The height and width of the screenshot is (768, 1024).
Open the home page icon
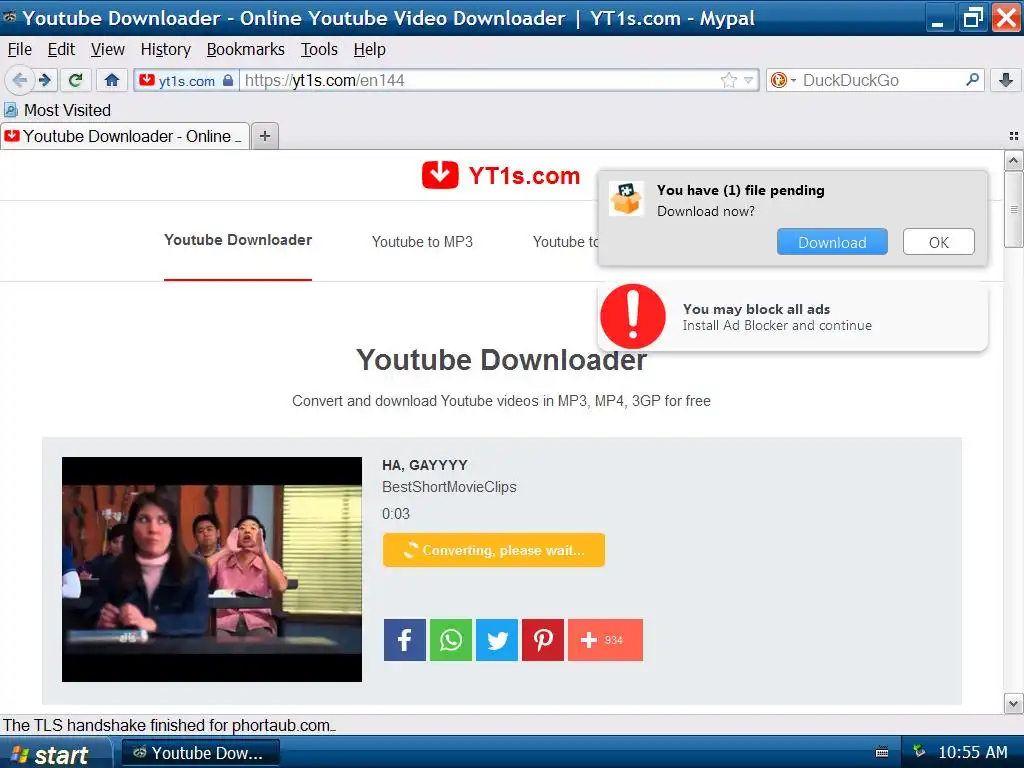click(x=112, y=80)
